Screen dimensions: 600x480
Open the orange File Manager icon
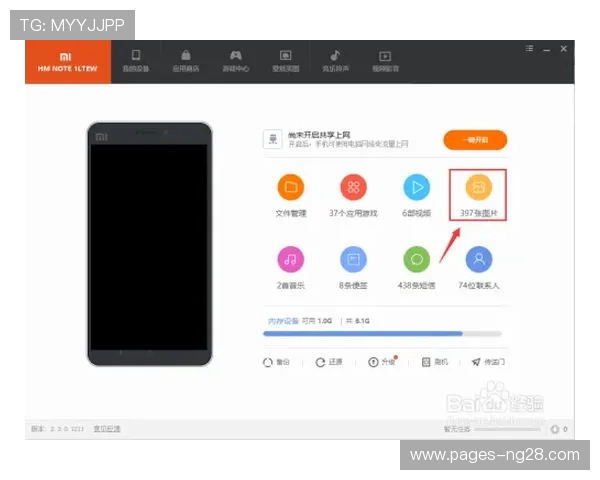(x=291, y=187)
